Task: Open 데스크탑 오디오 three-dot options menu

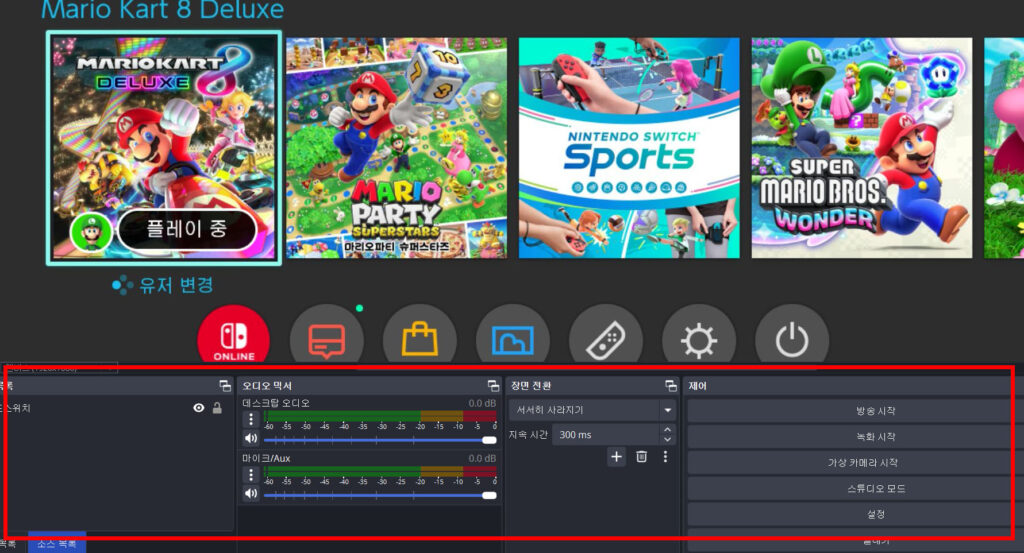Action: point(251,419)
